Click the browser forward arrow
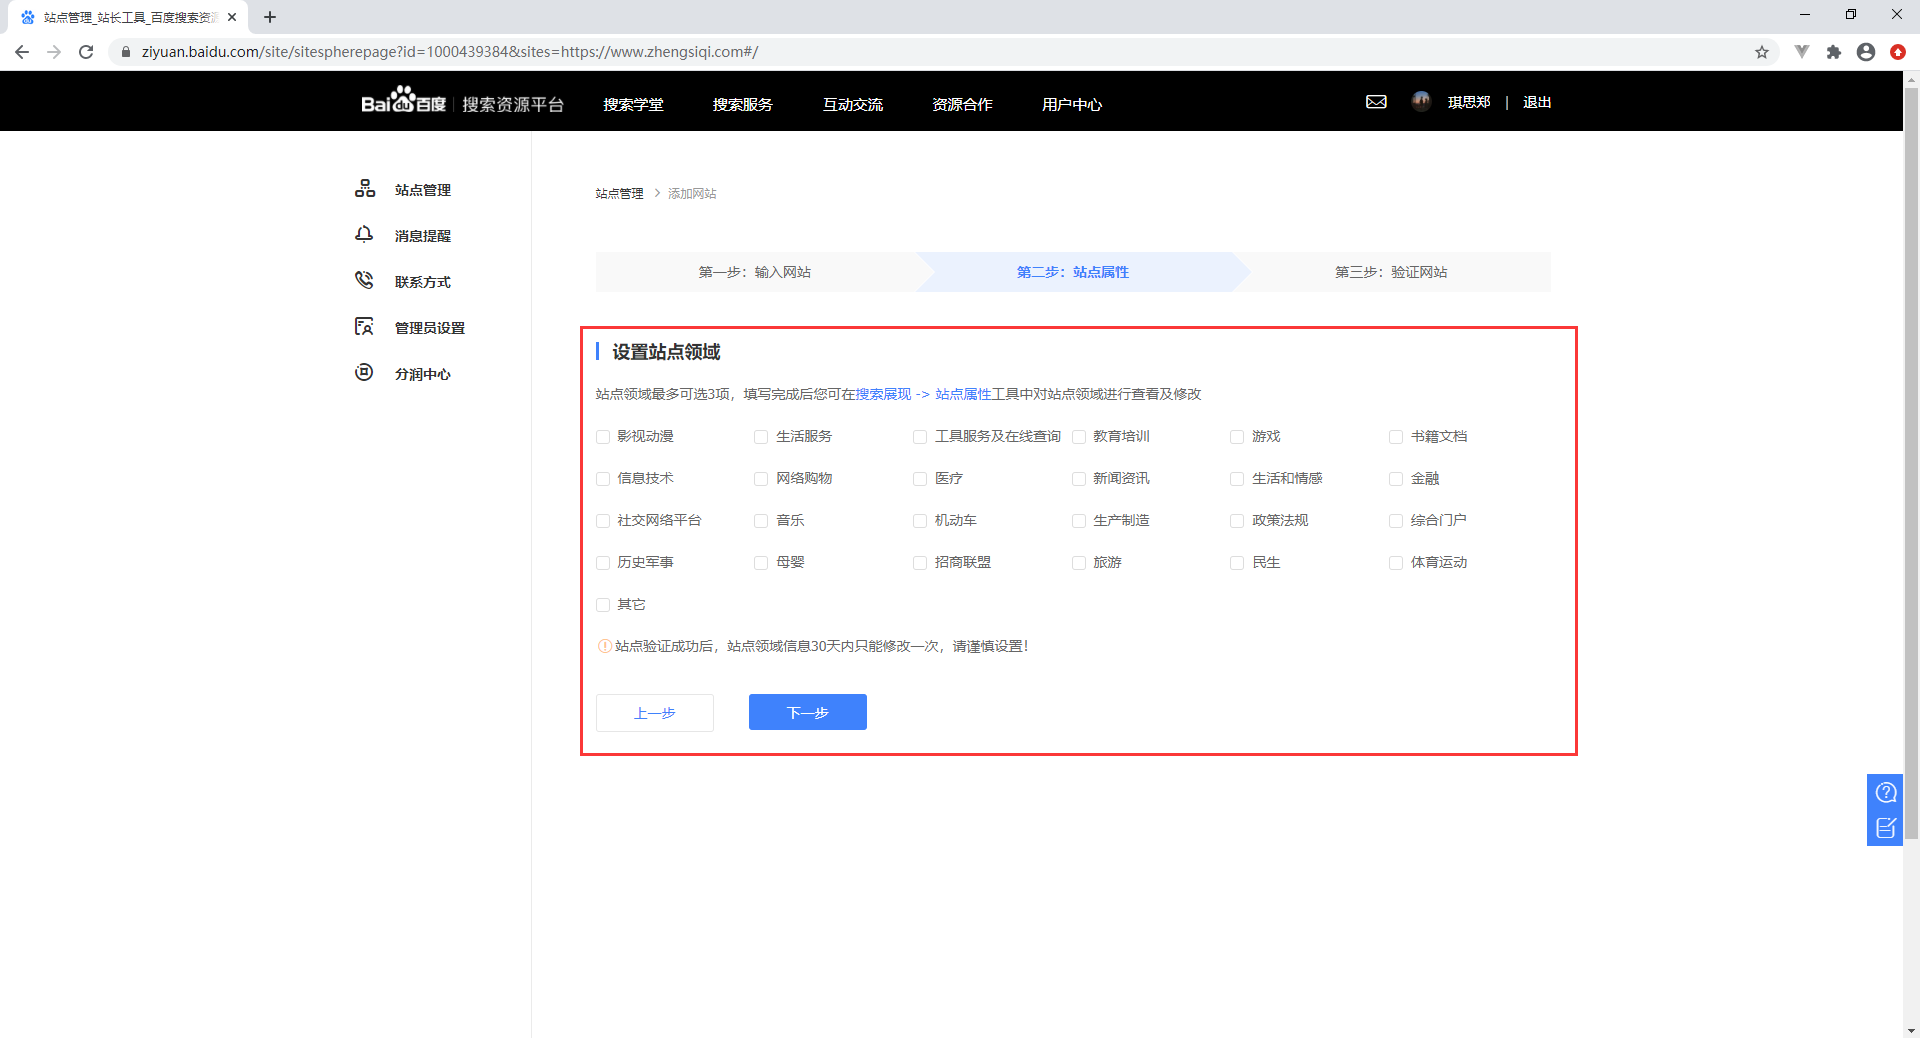This screenshot has width=1920, height=1038. pyautogui.click(x=54, y=52)
